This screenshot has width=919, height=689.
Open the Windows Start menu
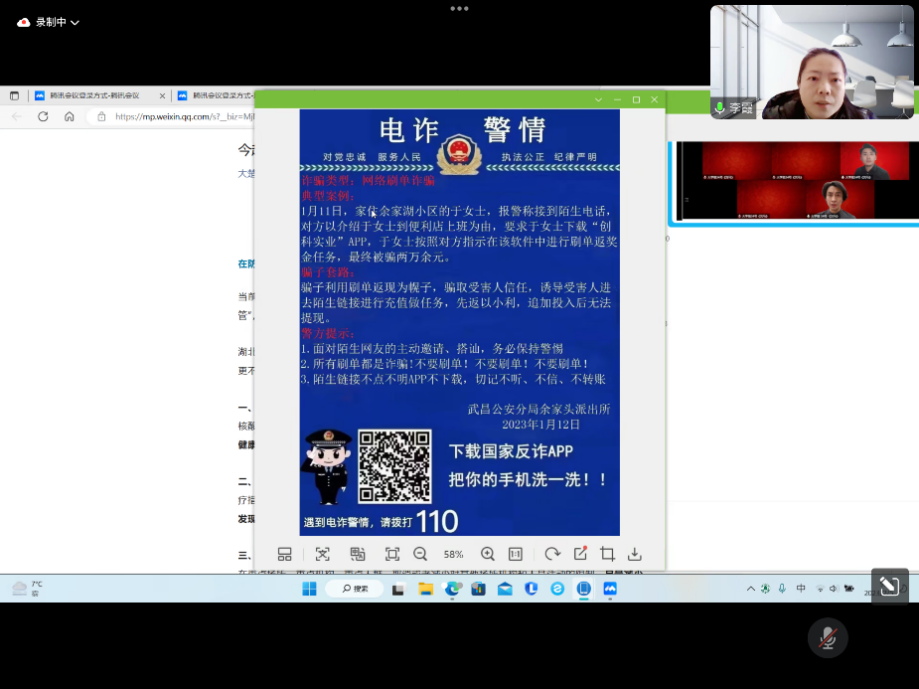pos(310,589)
